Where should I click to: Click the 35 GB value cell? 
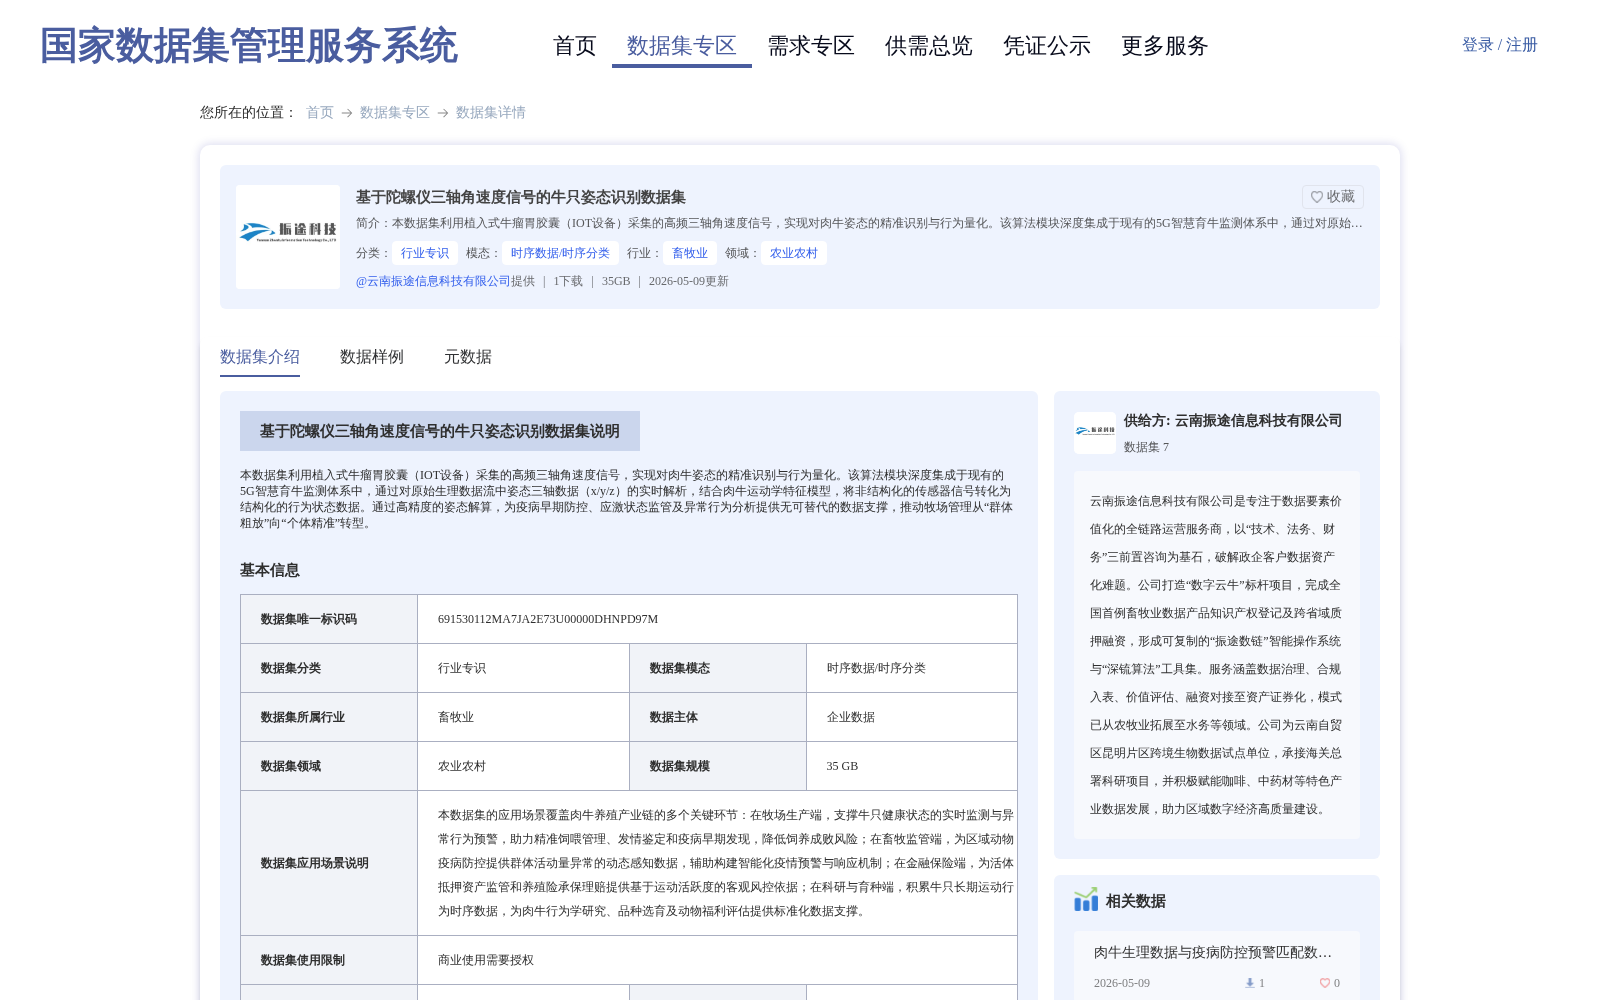point(912,766)
